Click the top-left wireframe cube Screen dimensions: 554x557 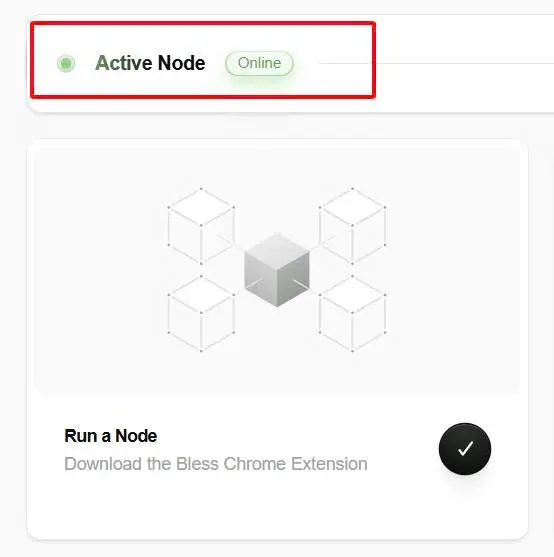click(201, 226)
